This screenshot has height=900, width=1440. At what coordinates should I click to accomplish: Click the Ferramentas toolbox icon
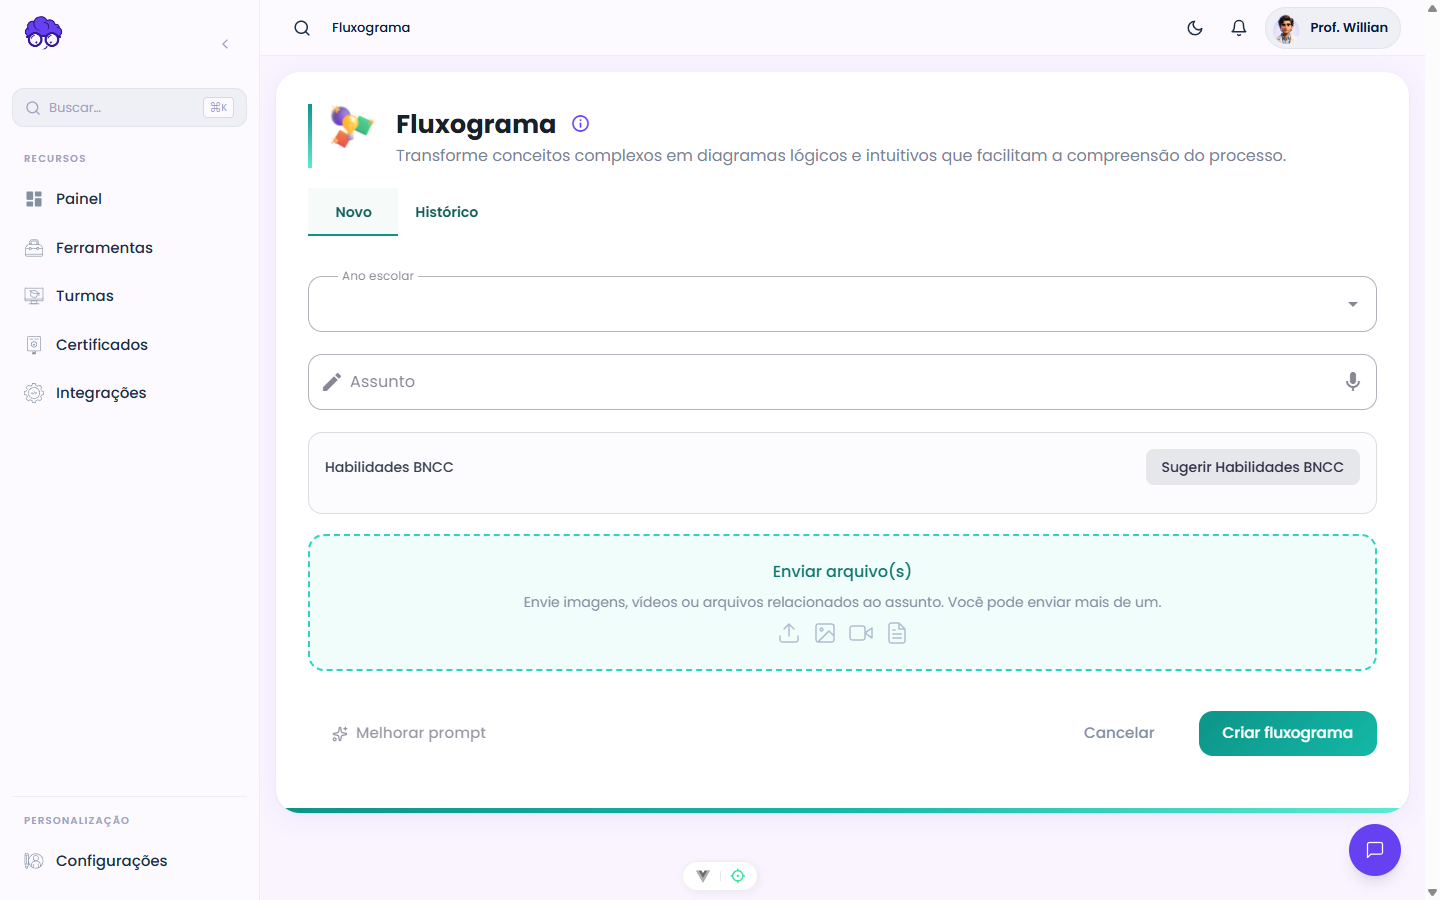coord(34,248)
